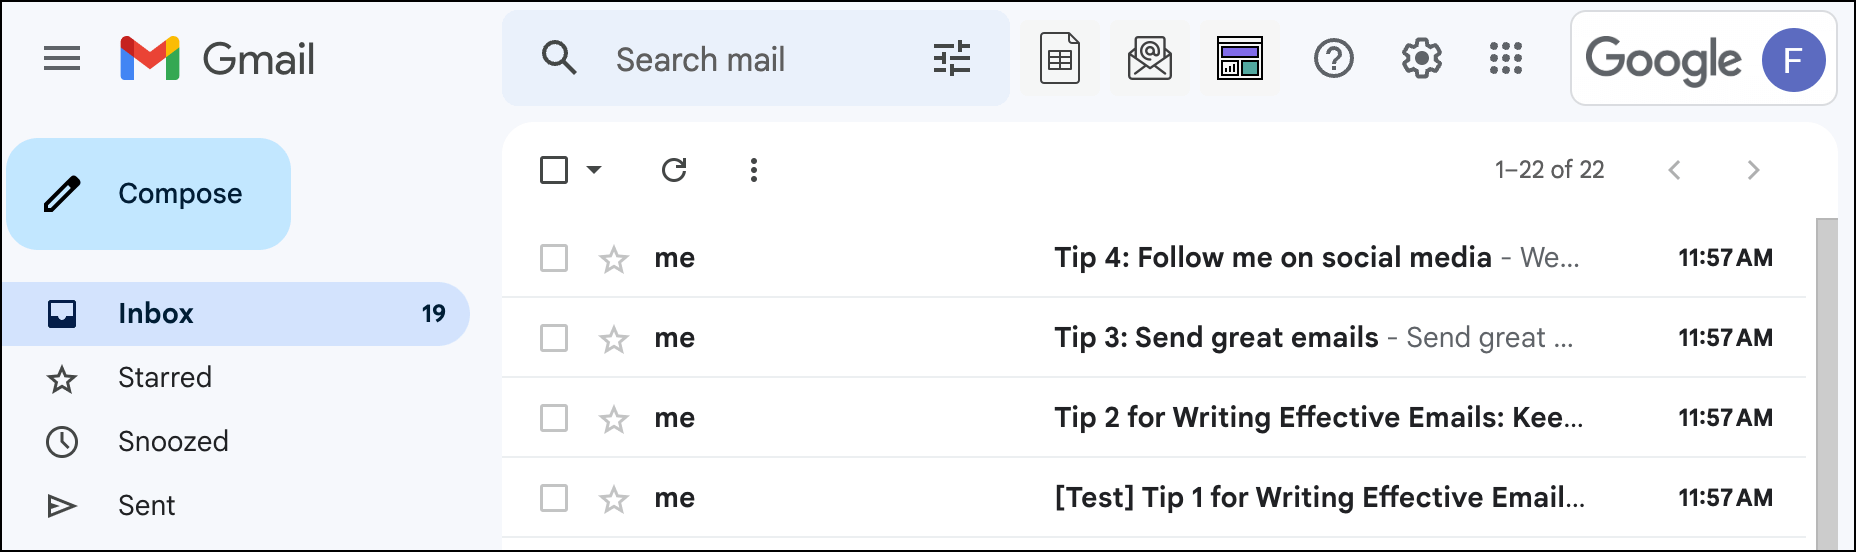Toggle the select all messages checkbox
1856x552 pixels.
pyautogui.click(x=554, y=170)
